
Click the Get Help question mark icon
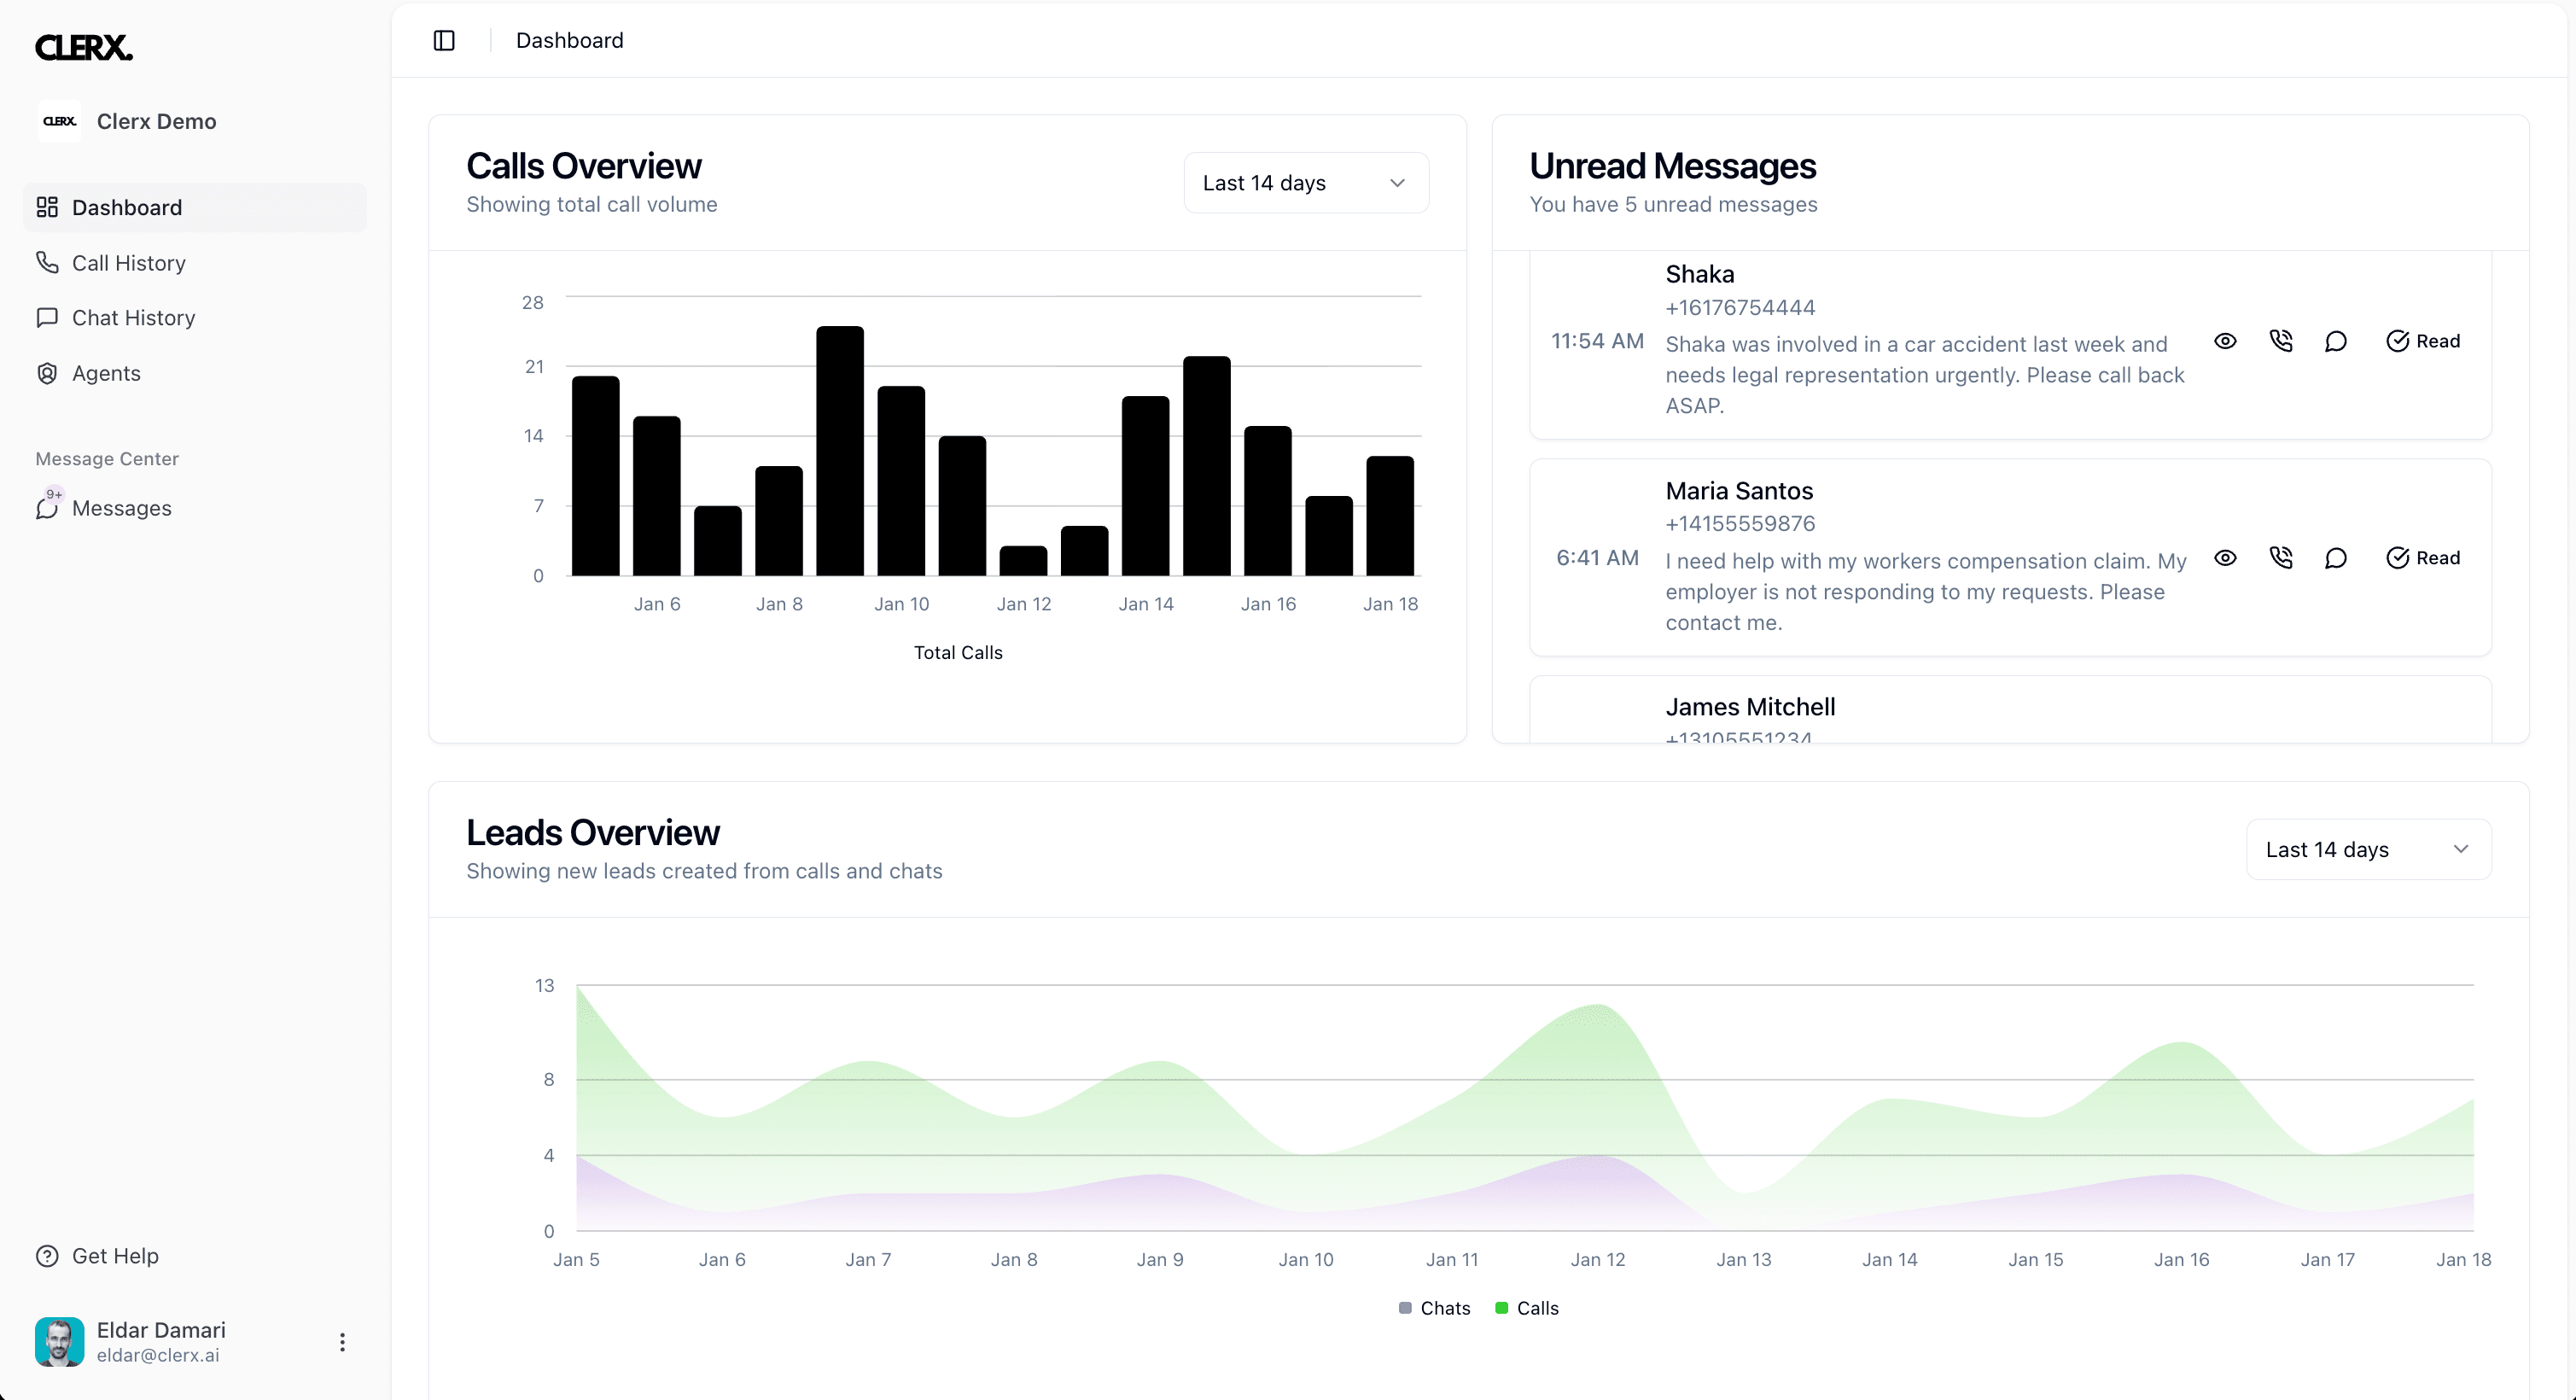pos(47,1255)
